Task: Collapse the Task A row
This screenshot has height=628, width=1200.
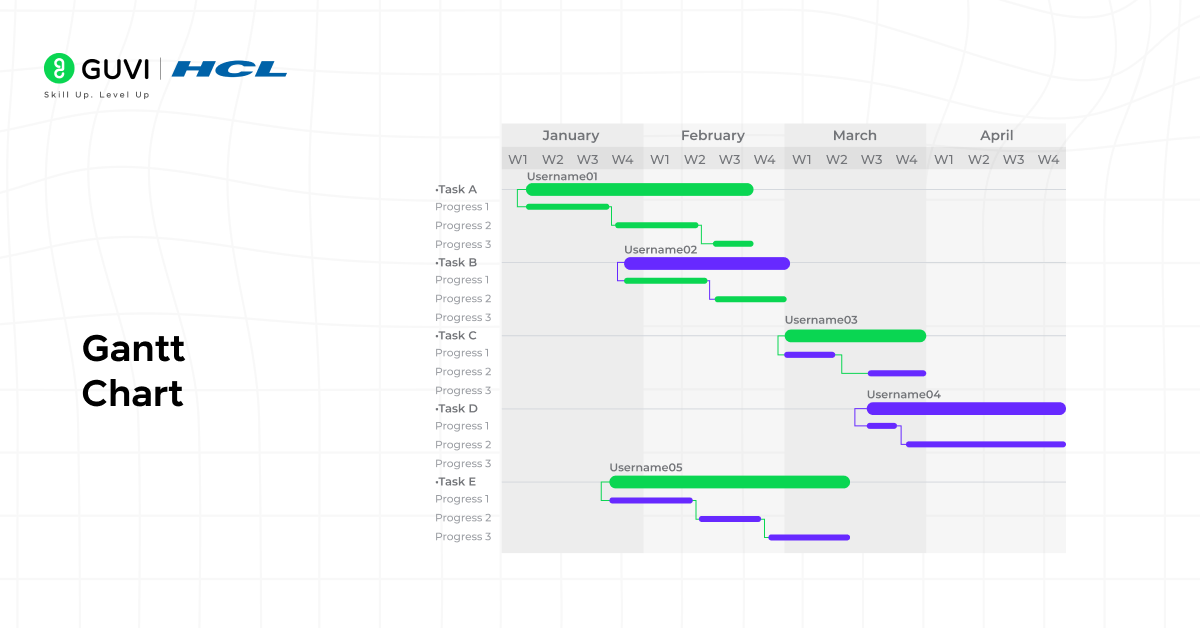Action: click(458, 188)
